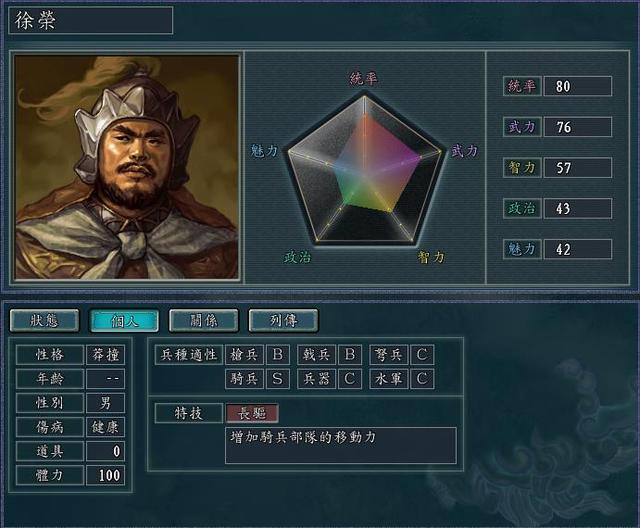Click the 統率 value 80 field

click(x=578, y=86)
